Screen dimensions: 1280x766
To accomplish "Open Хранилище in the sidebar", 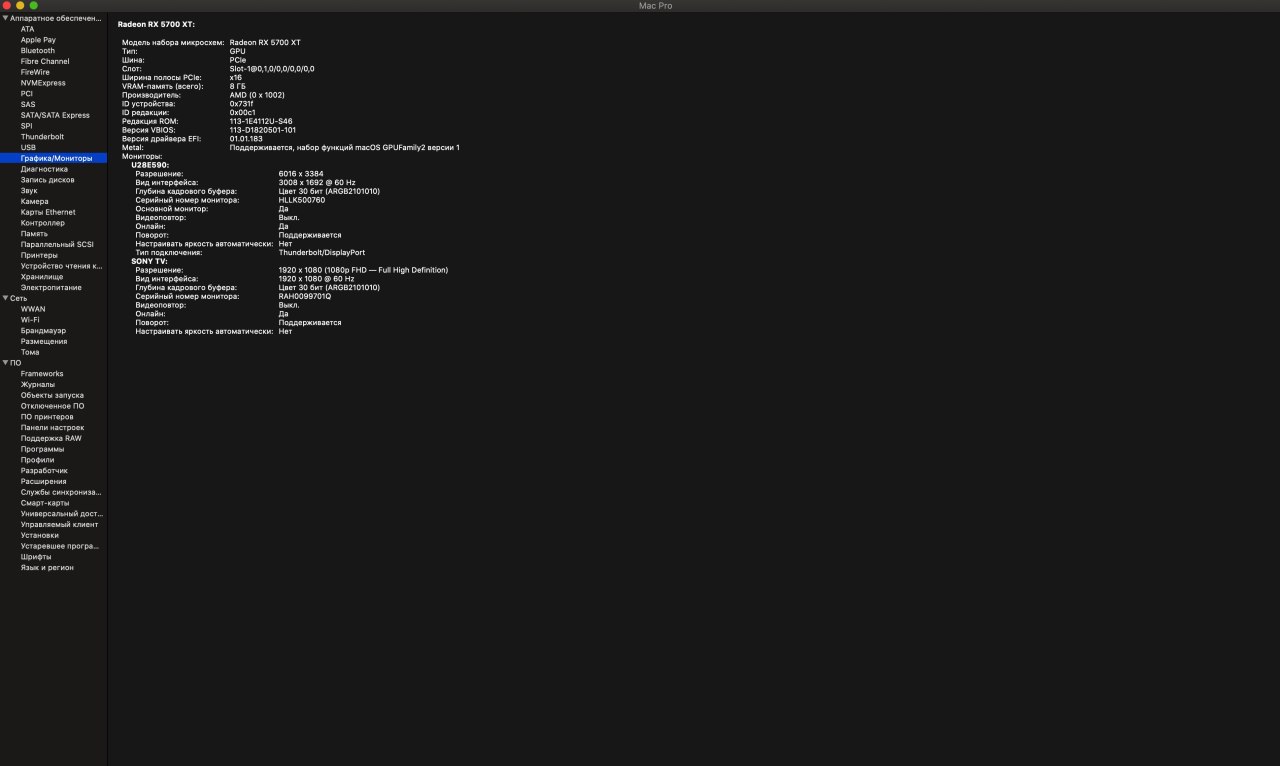I will point(42,277).
